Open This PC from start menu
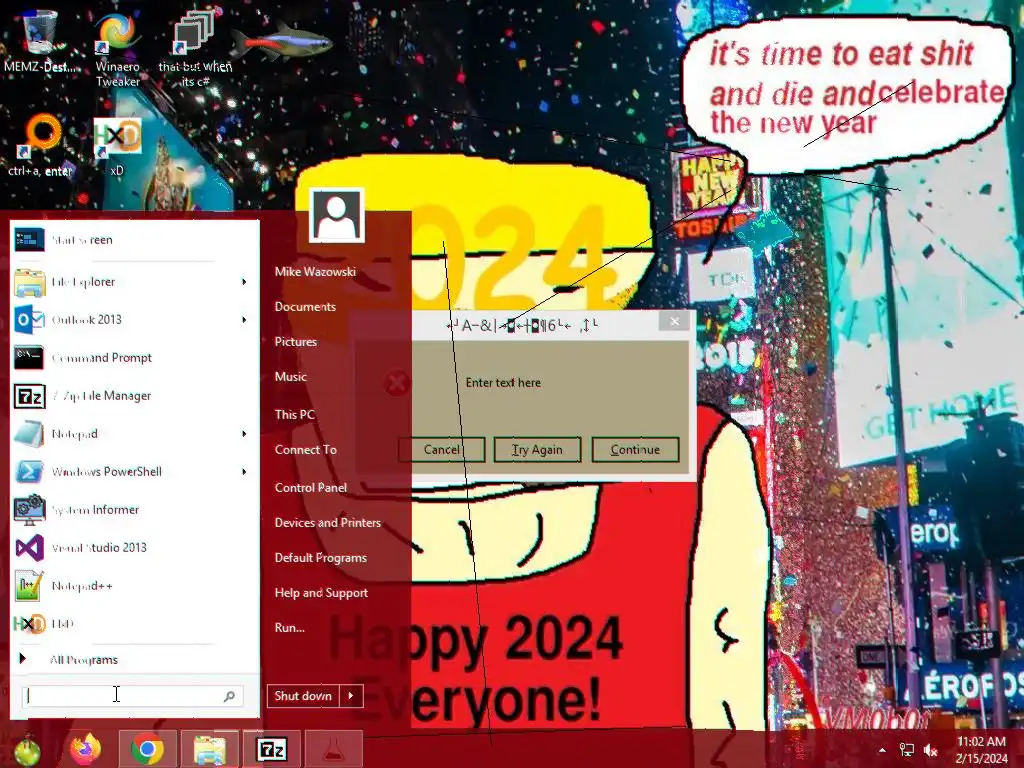Image resolution: width=1024 pixels, height=768 pixels. click(x=295, y=415)
